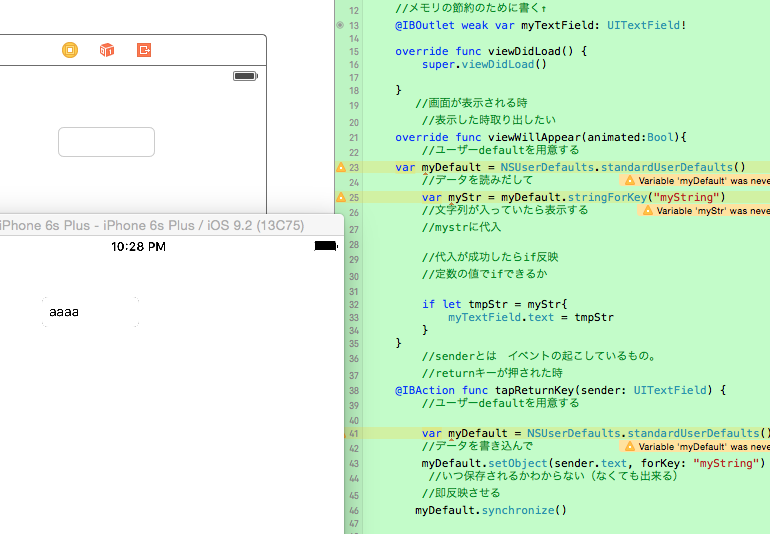The image size is (770, 534).
Task: Click the warning triangle in gutter at line 23
Action: (341, 168)
